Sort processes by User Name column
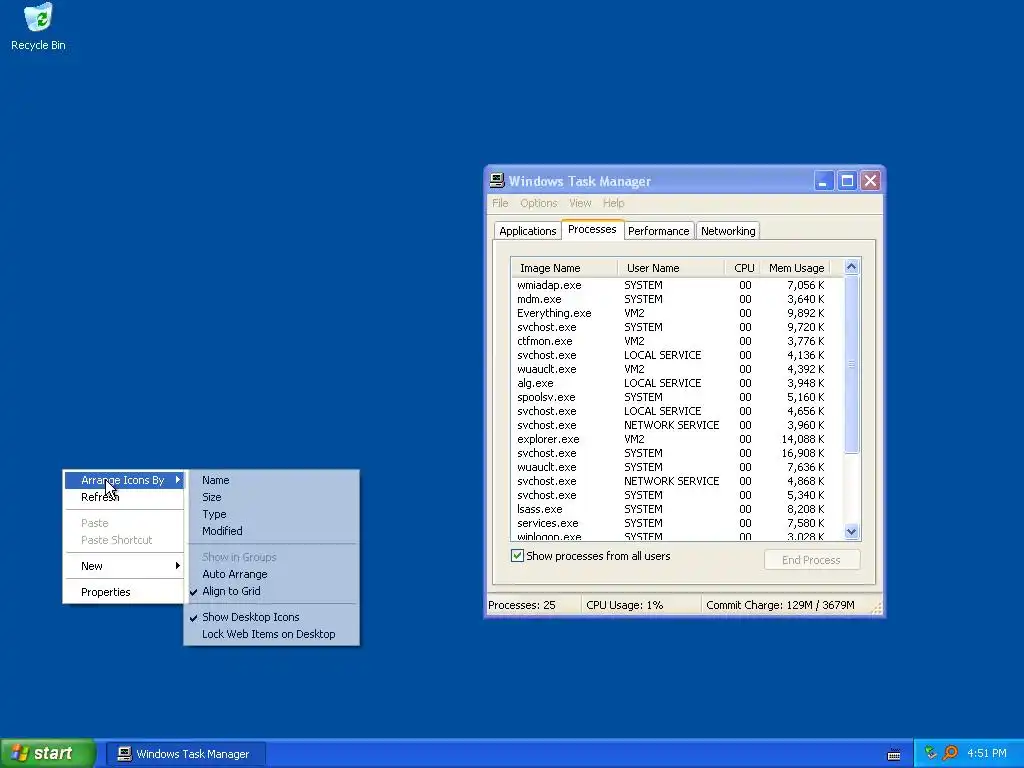 click(671, 268)
